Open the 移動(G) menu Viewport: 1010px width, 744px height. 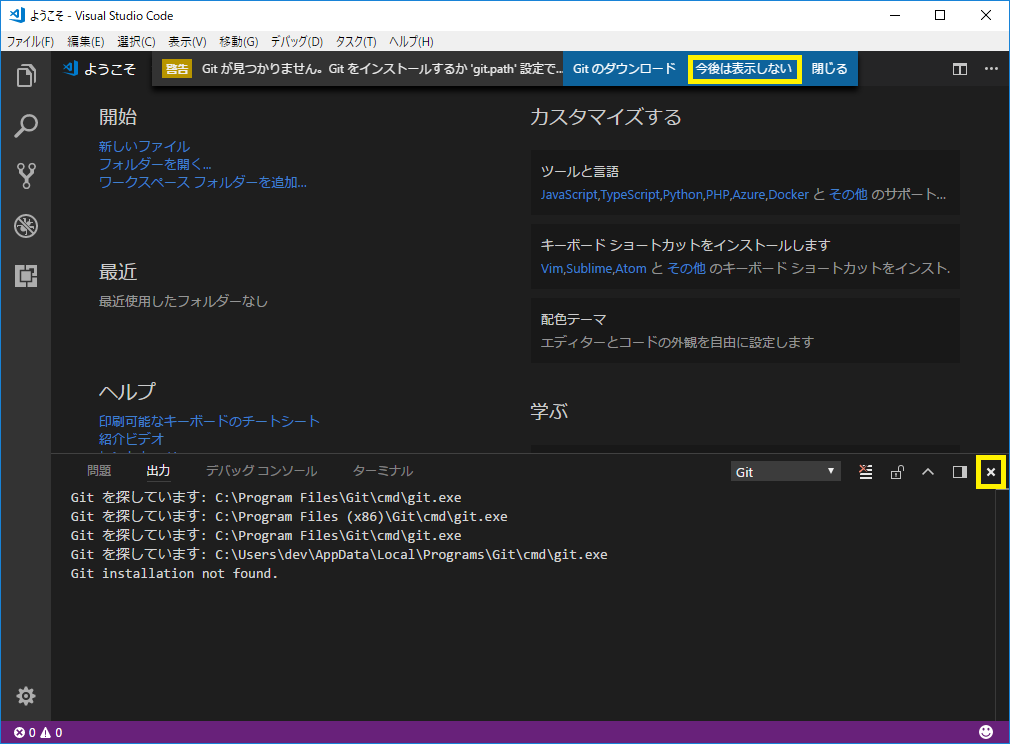[238, 42]
